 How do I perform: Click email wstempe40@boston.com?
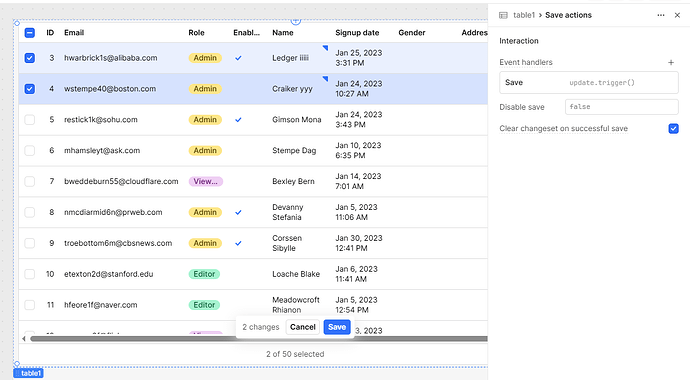(110, 89)
